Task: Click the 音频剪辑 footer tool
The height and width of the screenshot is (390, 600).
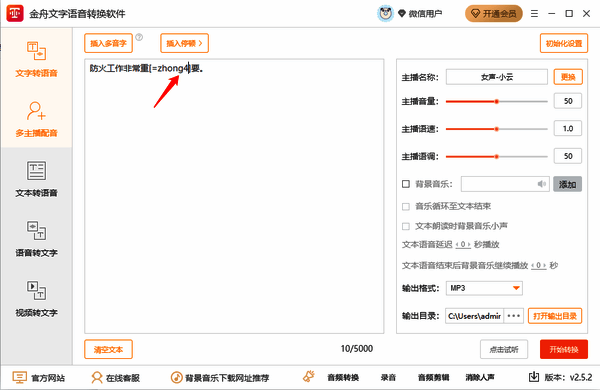Action: click(433, 378)
